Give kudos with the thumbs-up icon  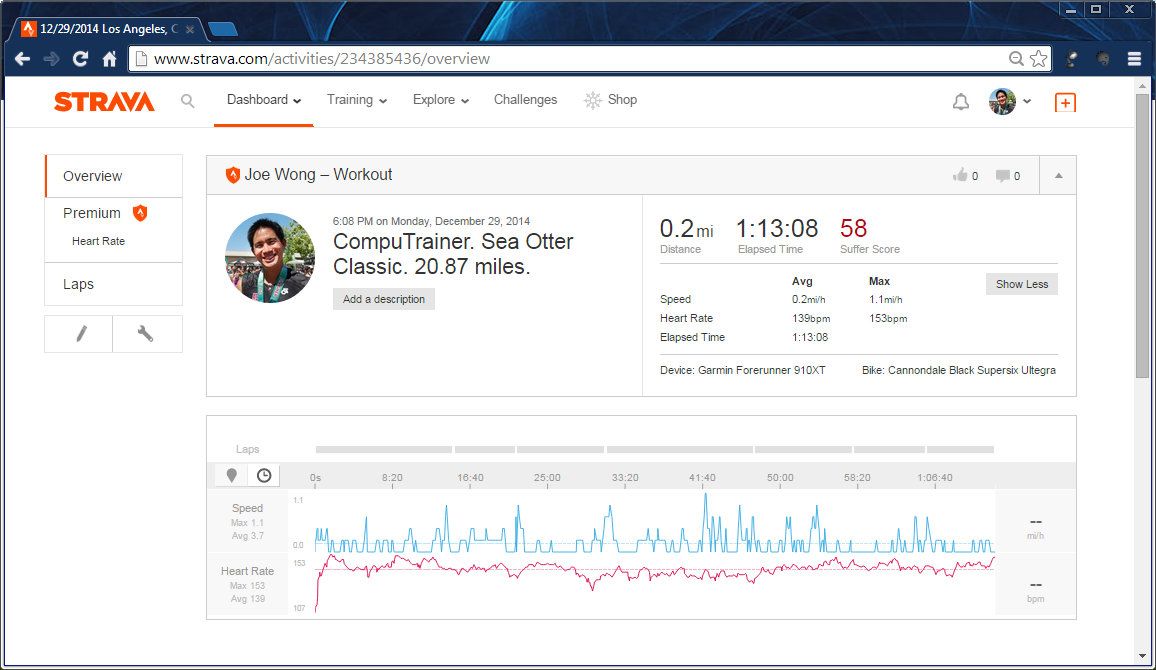tap(961, 175)
